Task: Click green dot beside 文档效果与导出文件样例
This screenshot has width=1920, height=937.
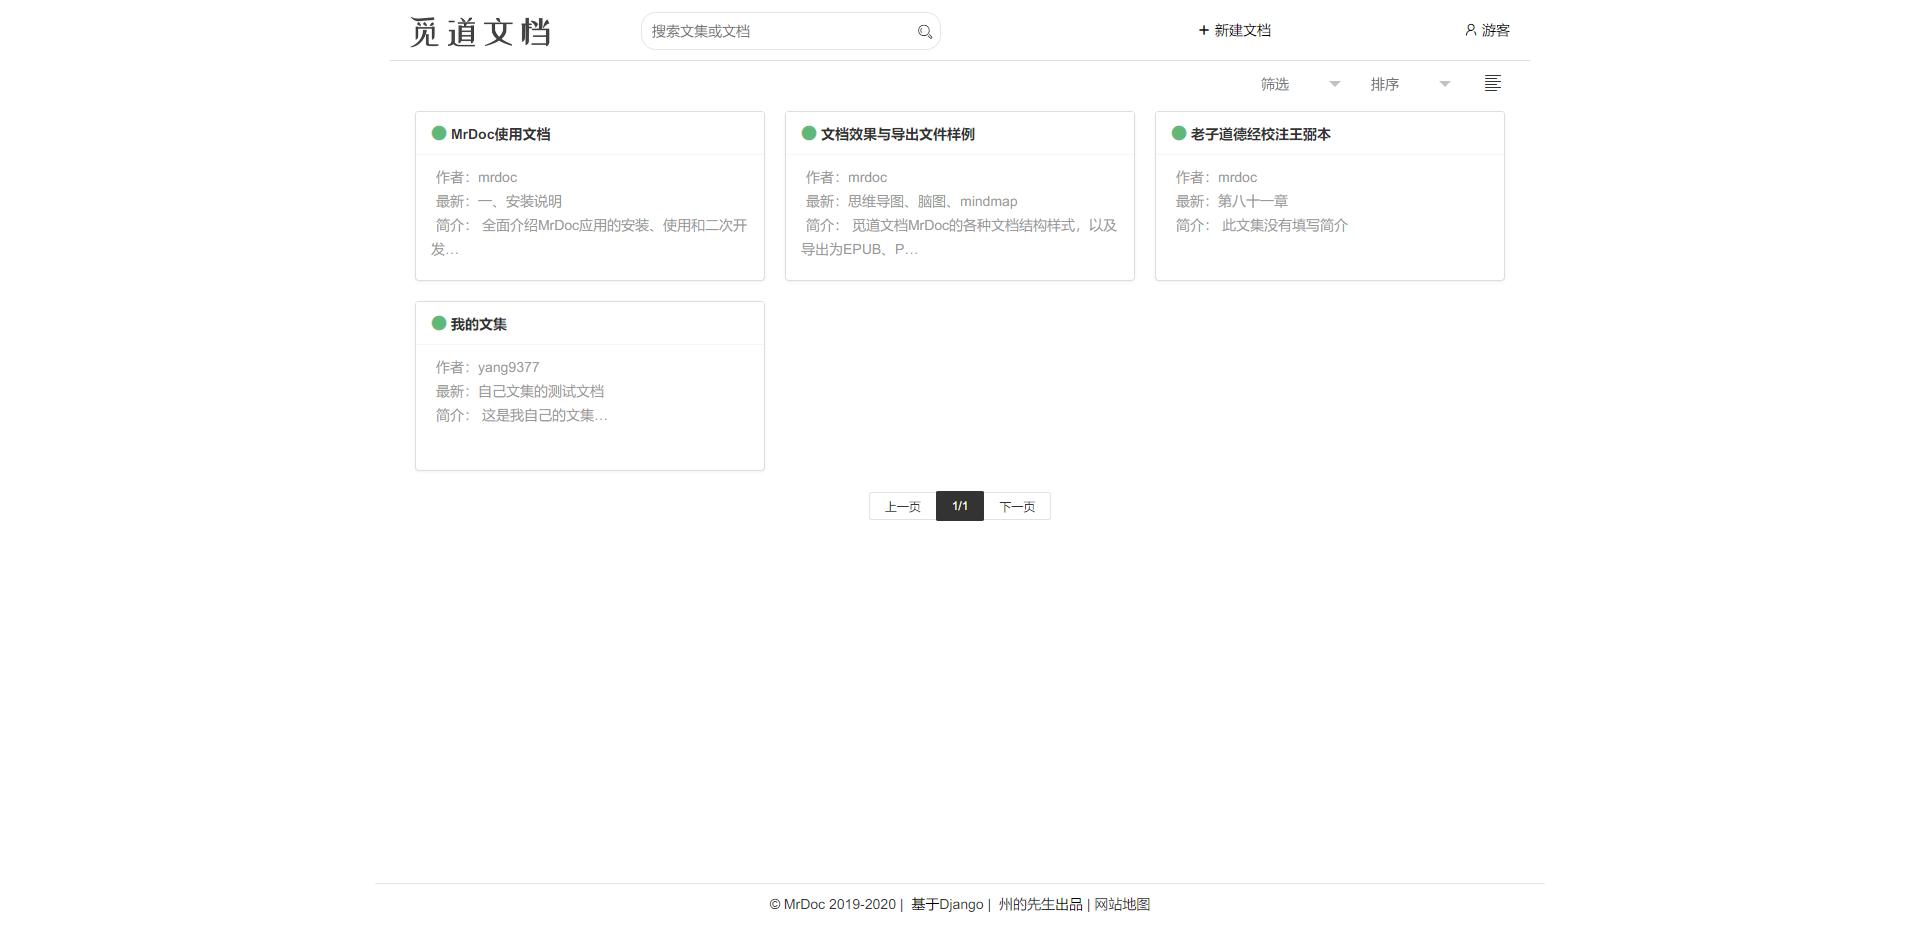Action: point(808,133)
